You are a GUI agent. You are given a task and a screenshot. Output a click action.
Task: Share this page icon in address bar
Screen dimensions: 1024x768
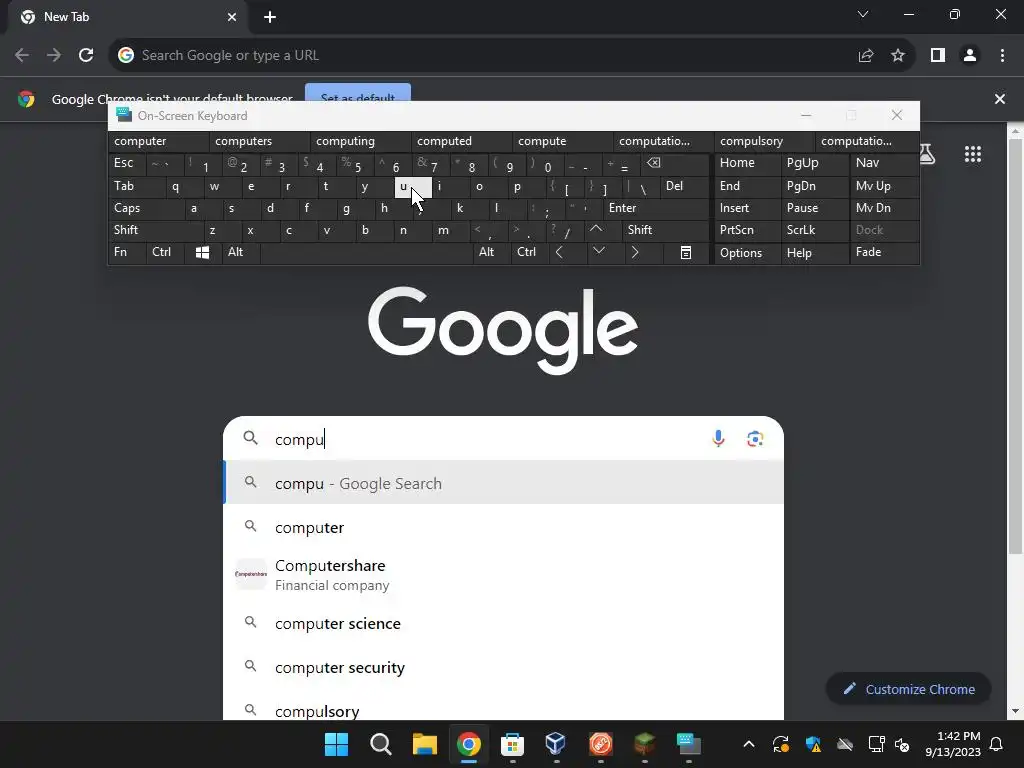pos(866,56)
